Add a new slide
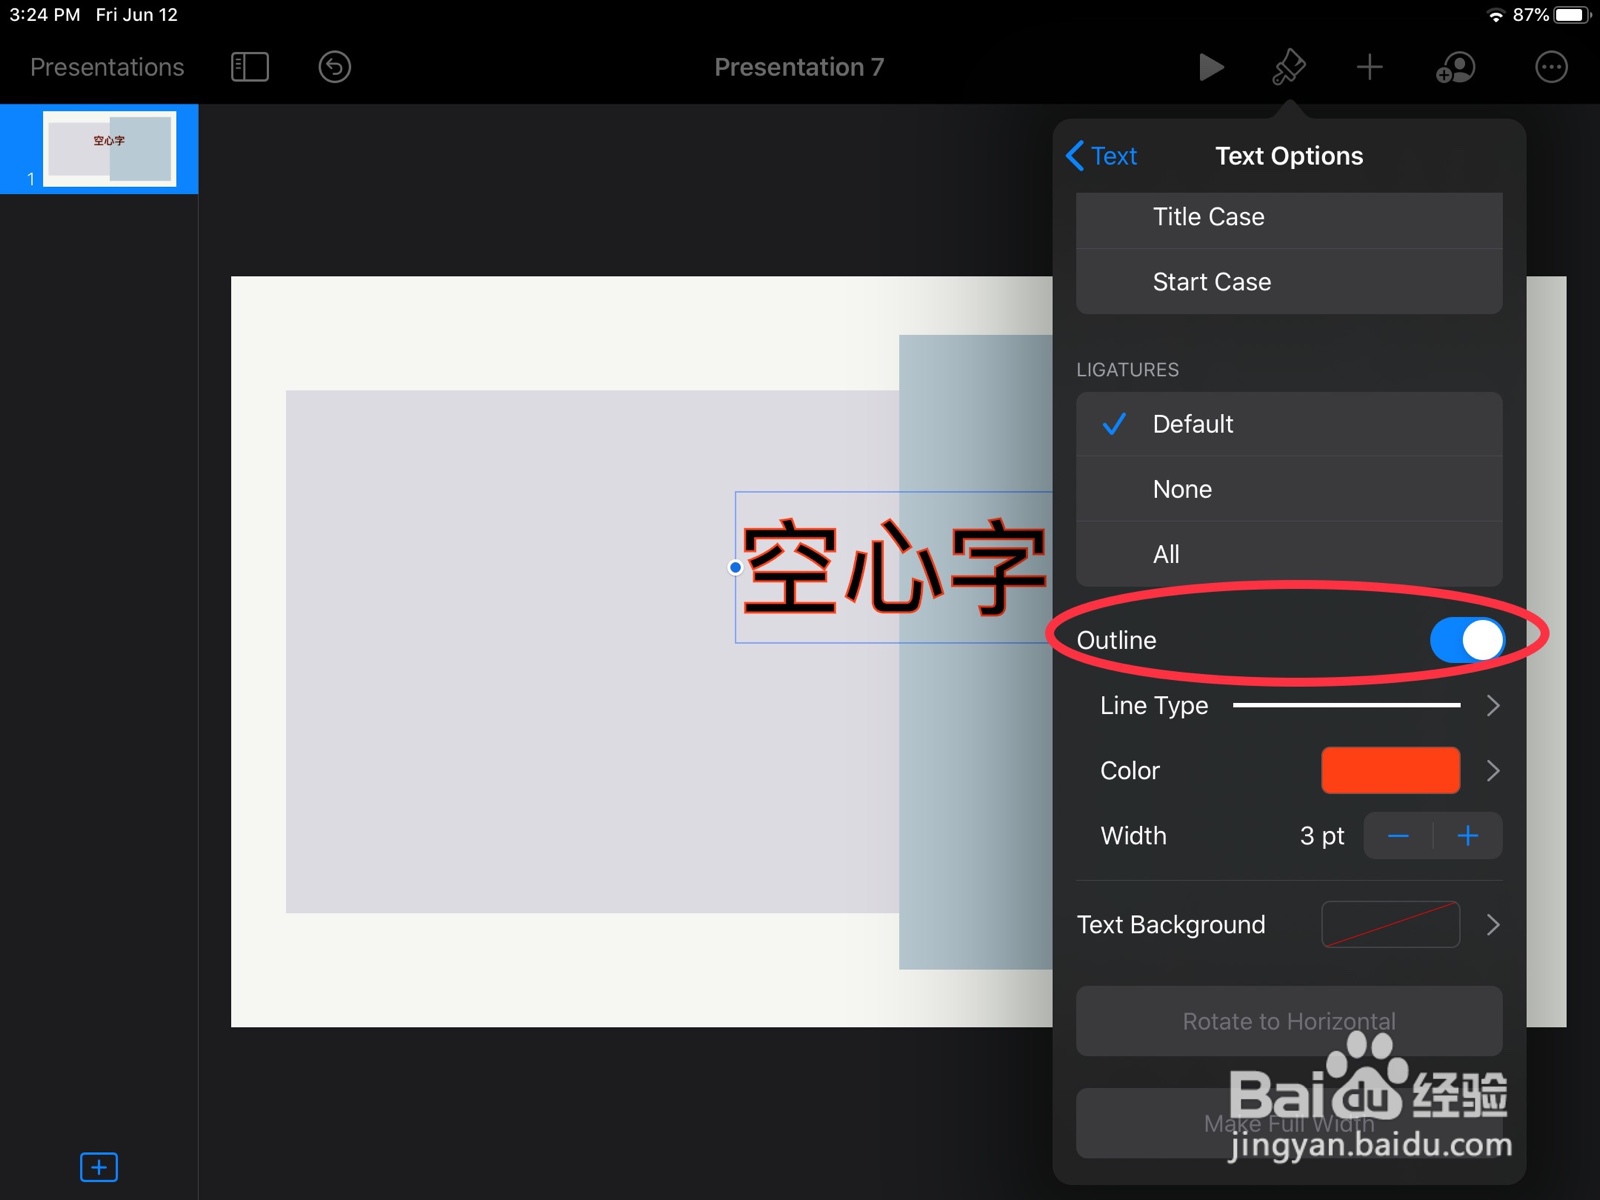The image size is (1600, 1200). [99, 1167]
